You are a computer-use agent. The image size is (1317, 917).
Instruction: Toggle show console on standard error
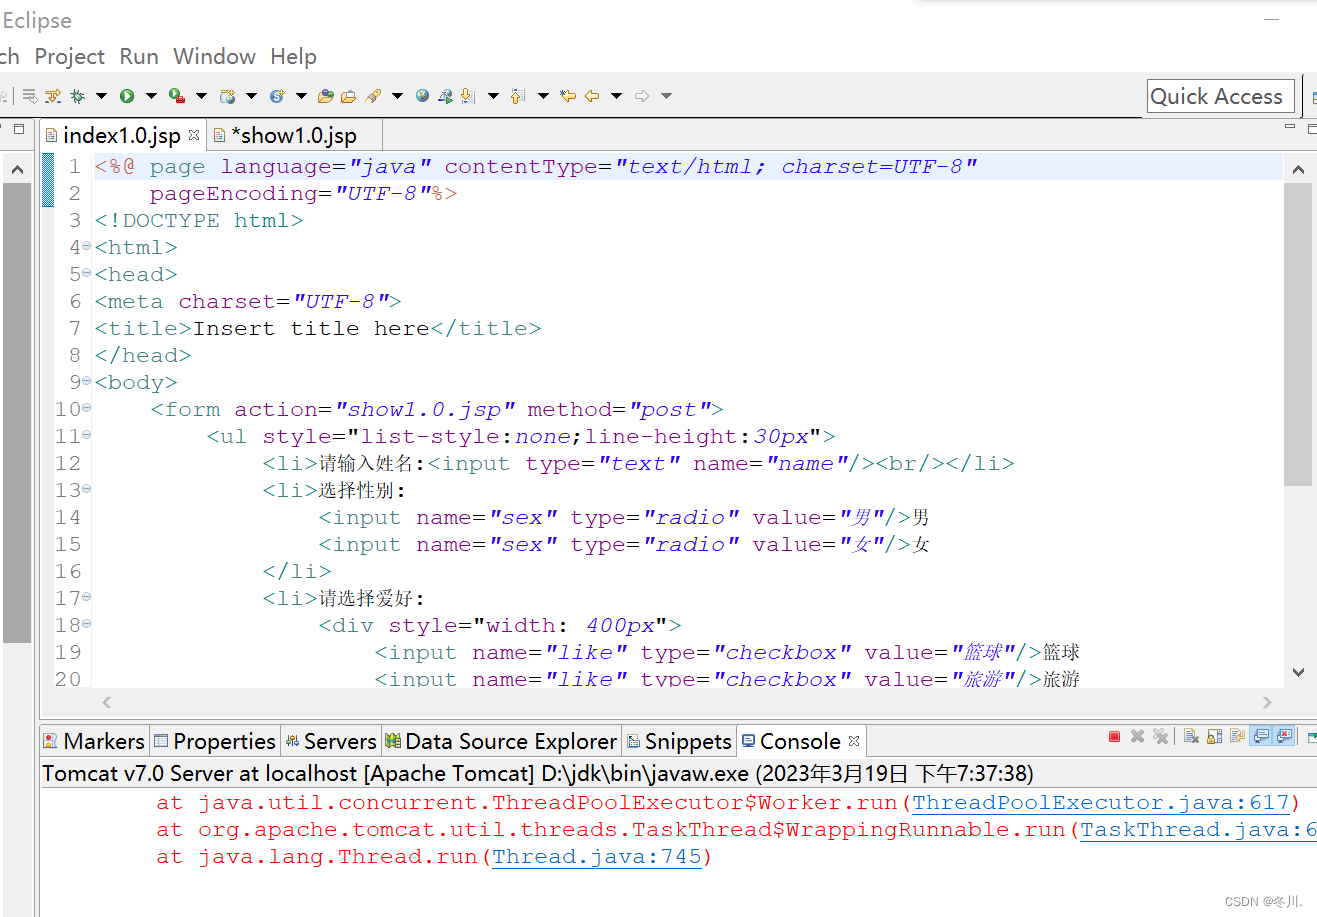point(1284,736)
